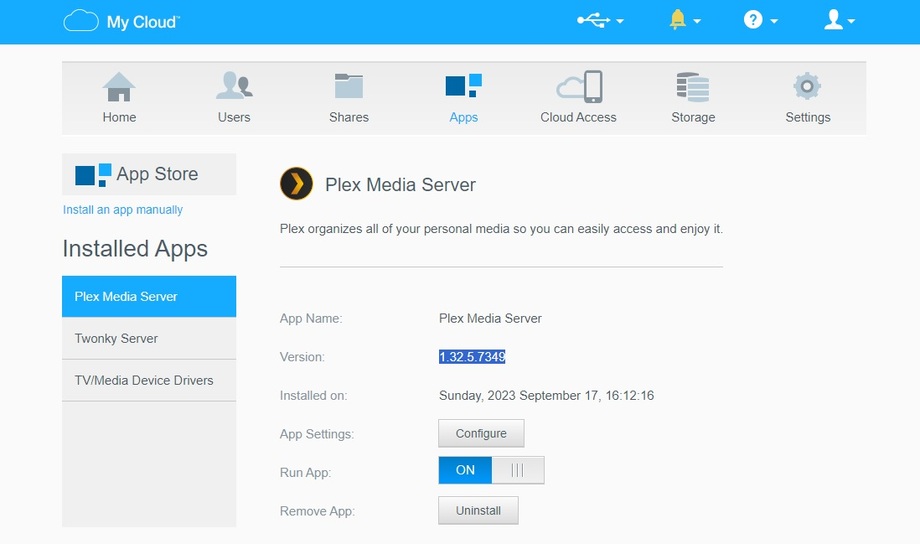920x544 pixels.
Task: Select Twonky Server in installed apps
Action: point(149,339)
